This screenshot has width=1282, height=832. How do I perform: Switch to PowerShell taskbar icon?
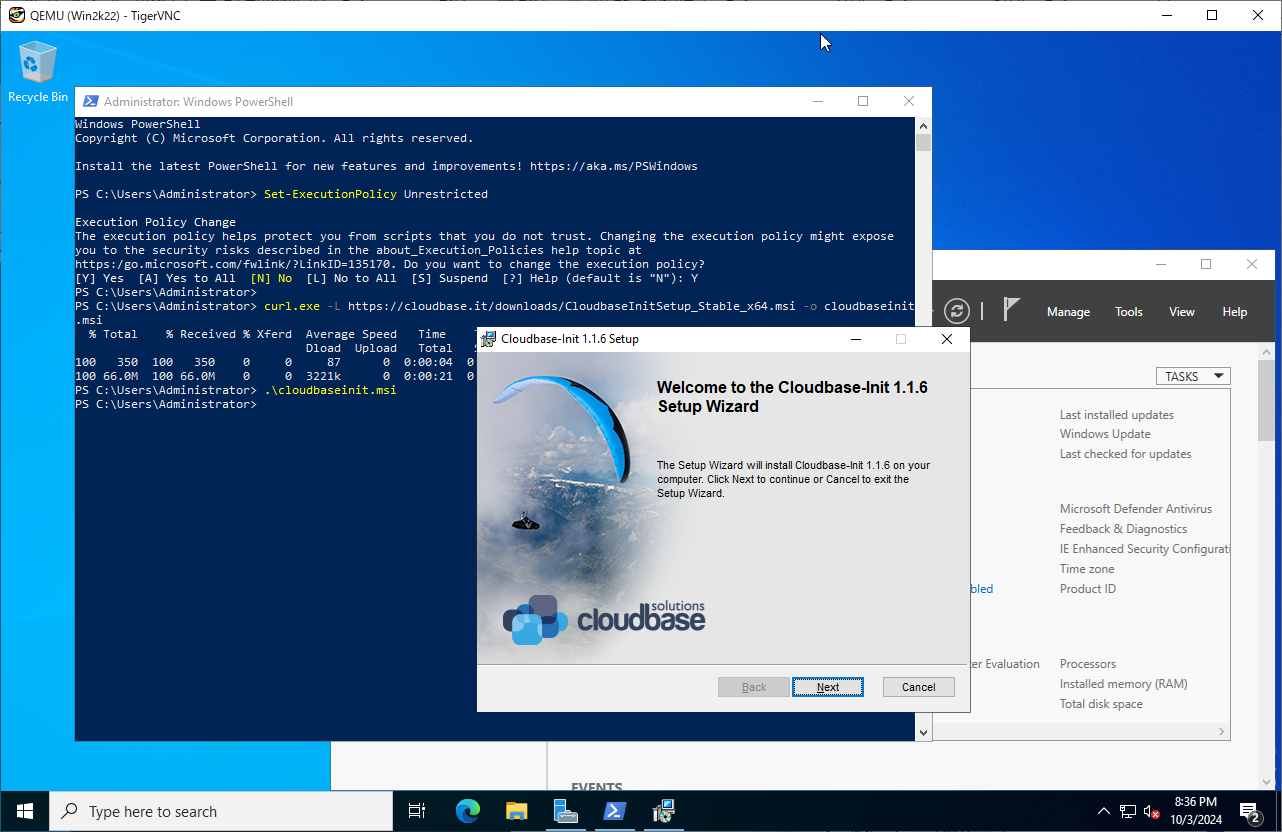click(615, 811)
